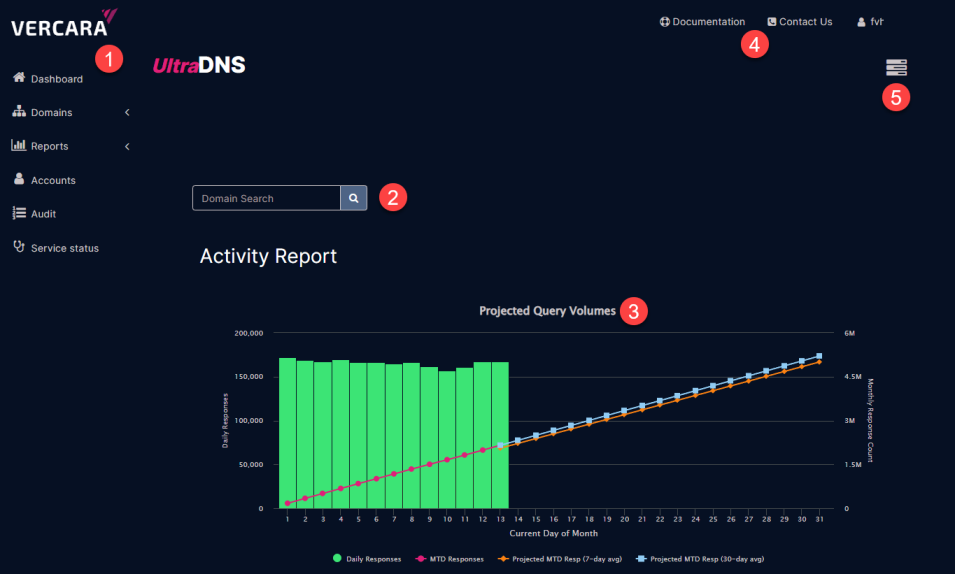Image resolution: width=955 pixels, height=575 pixels.
Task: Go to Accounts in sidebar
Action: [53, 180]
